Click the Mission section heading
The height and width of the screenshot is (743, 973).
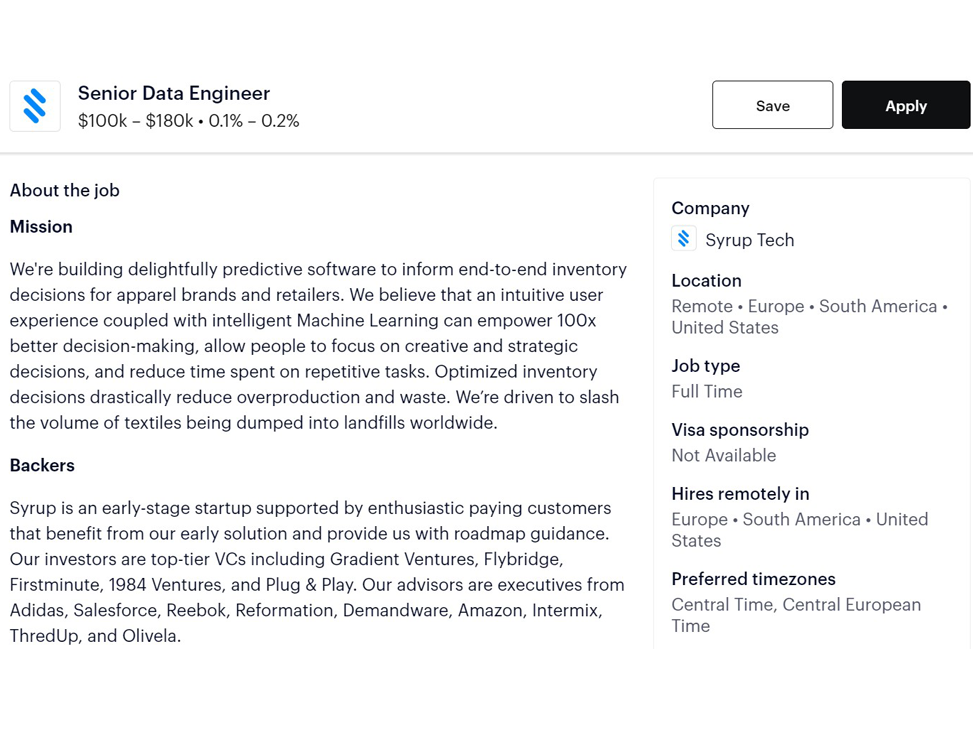coord(41,227)
